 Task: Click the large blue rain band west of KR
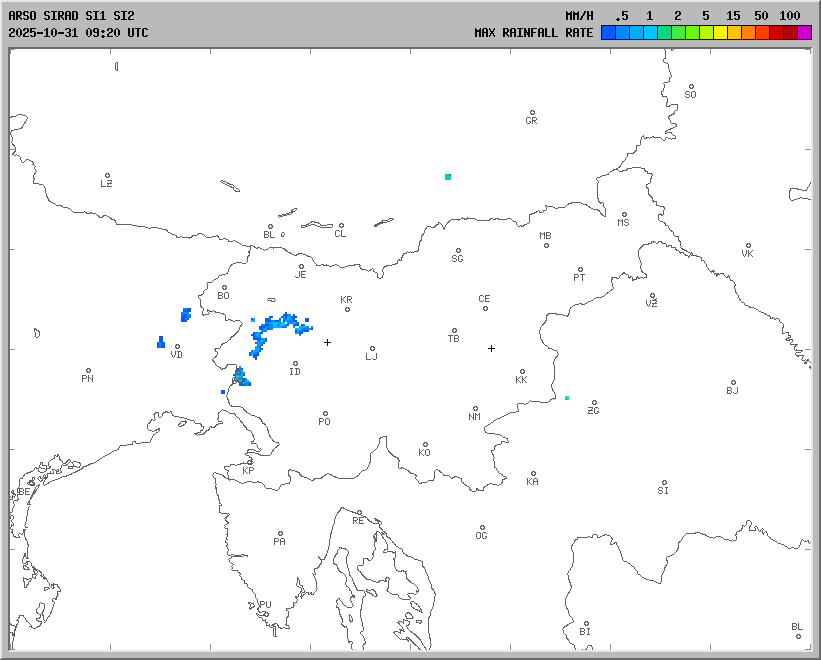point(280,323)
